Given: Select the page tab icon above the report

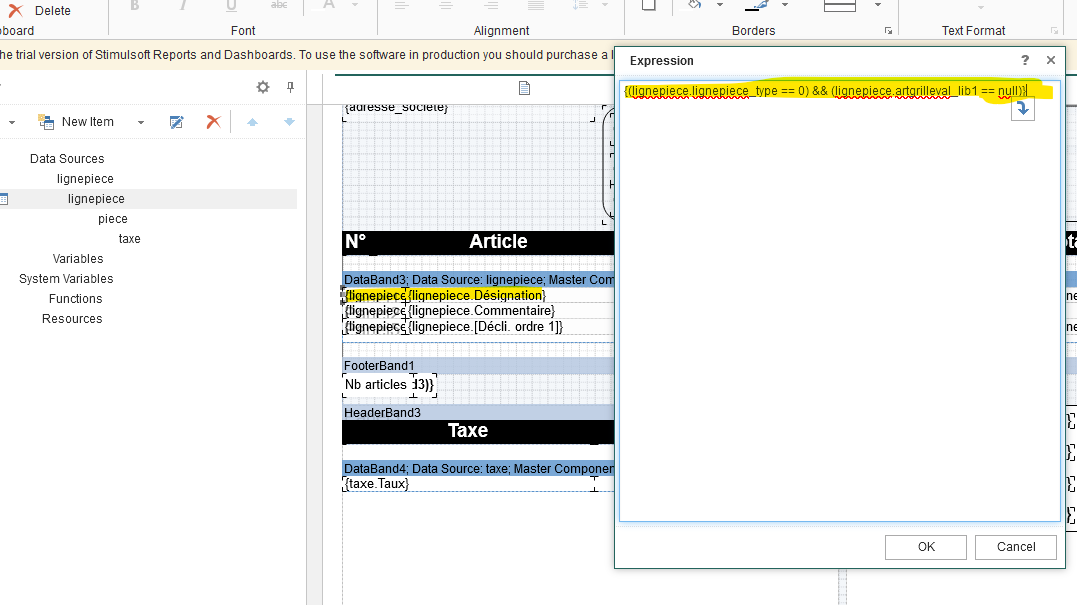Looking at the screenshot, I should tap(524, 88).
